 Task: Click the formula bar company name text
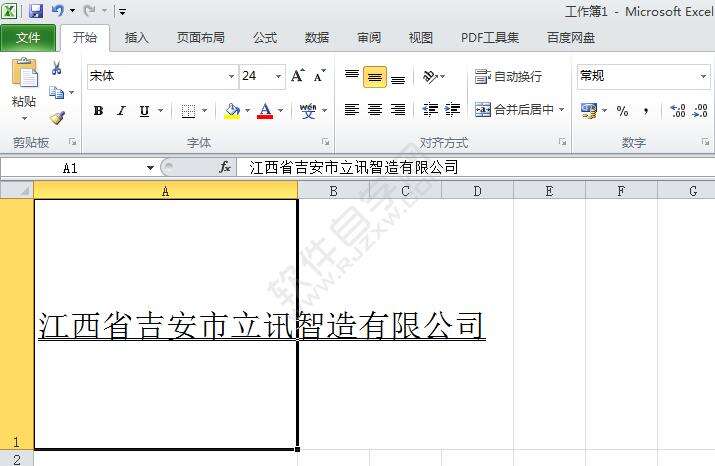(x=354, y=168)
